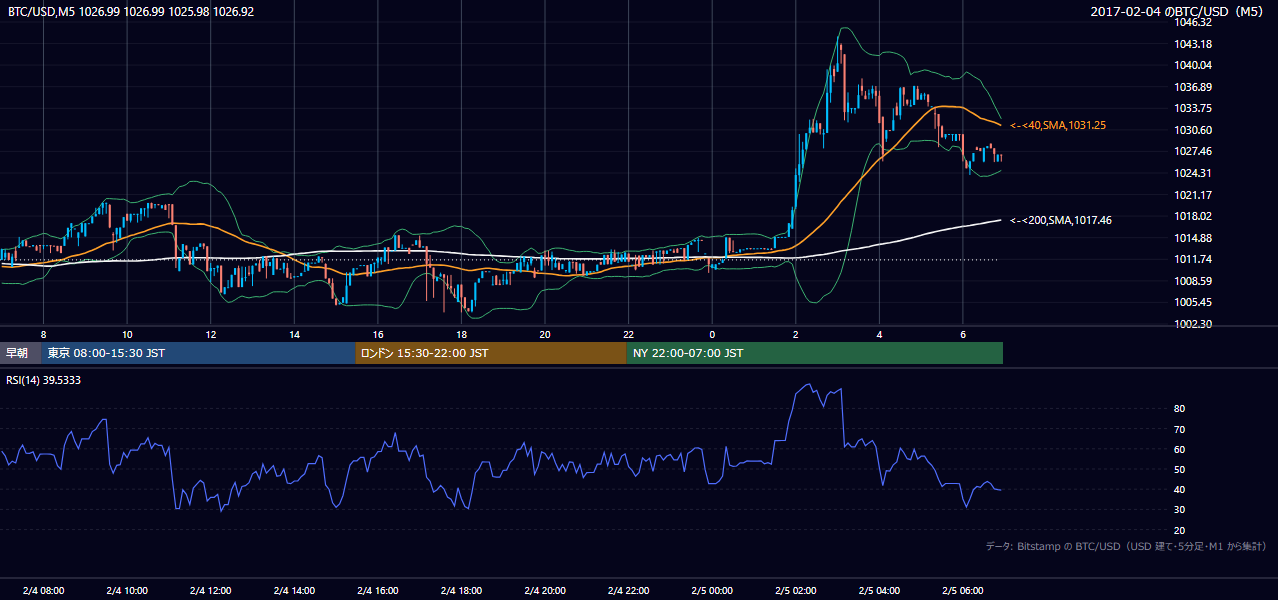Screen dimensions: 1278x600
Task: Click hour label 14 under price chart
Action: click(294, 334)
